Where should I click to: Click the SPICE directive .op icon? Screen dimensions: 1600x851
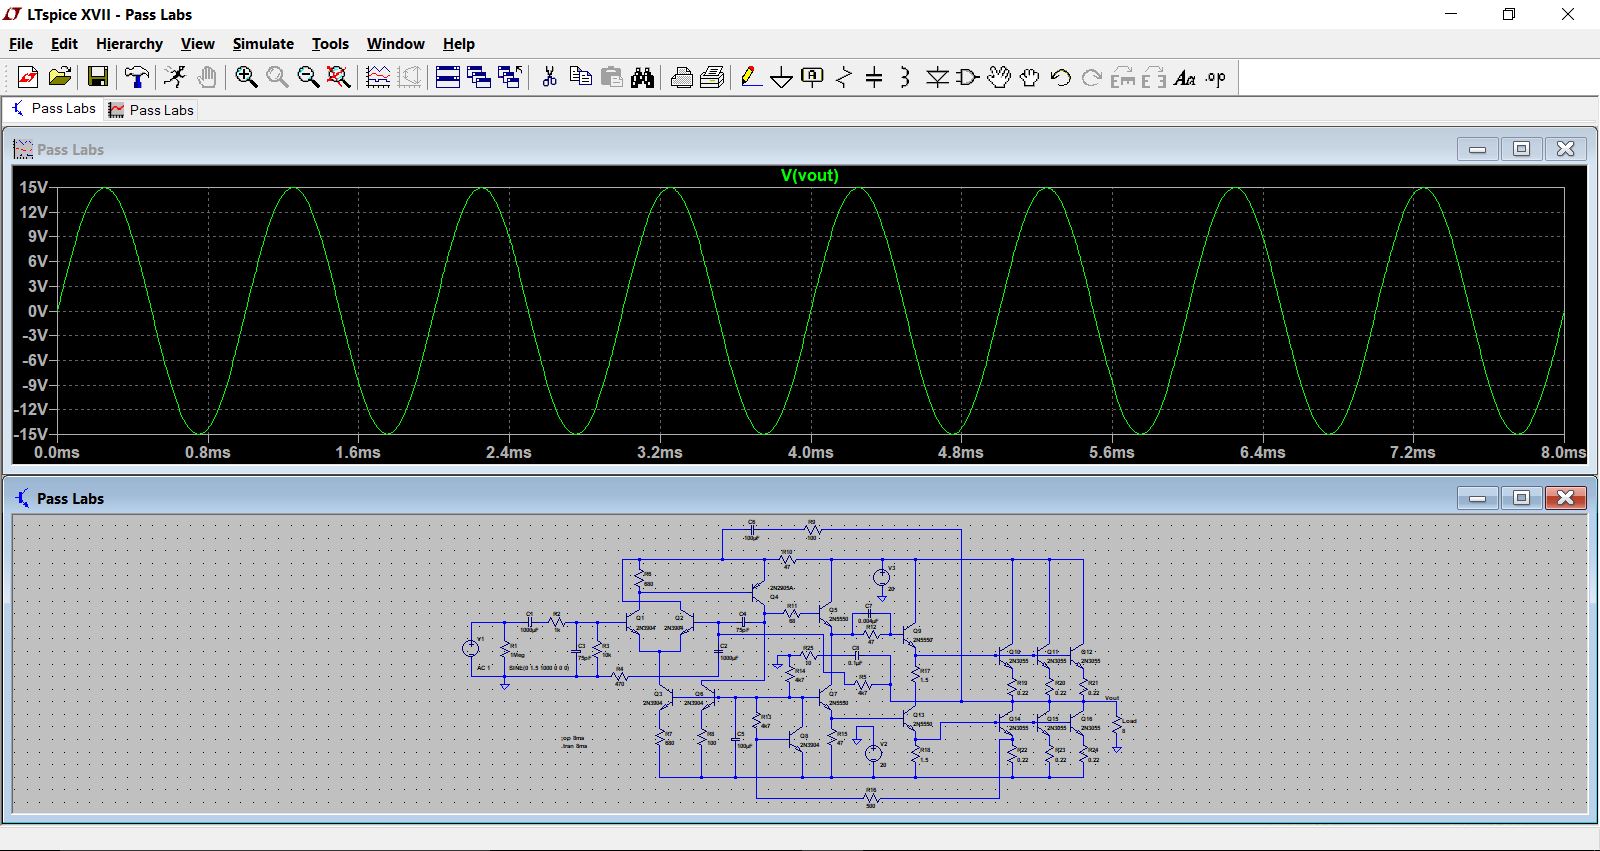click(x=1216, y=77)
